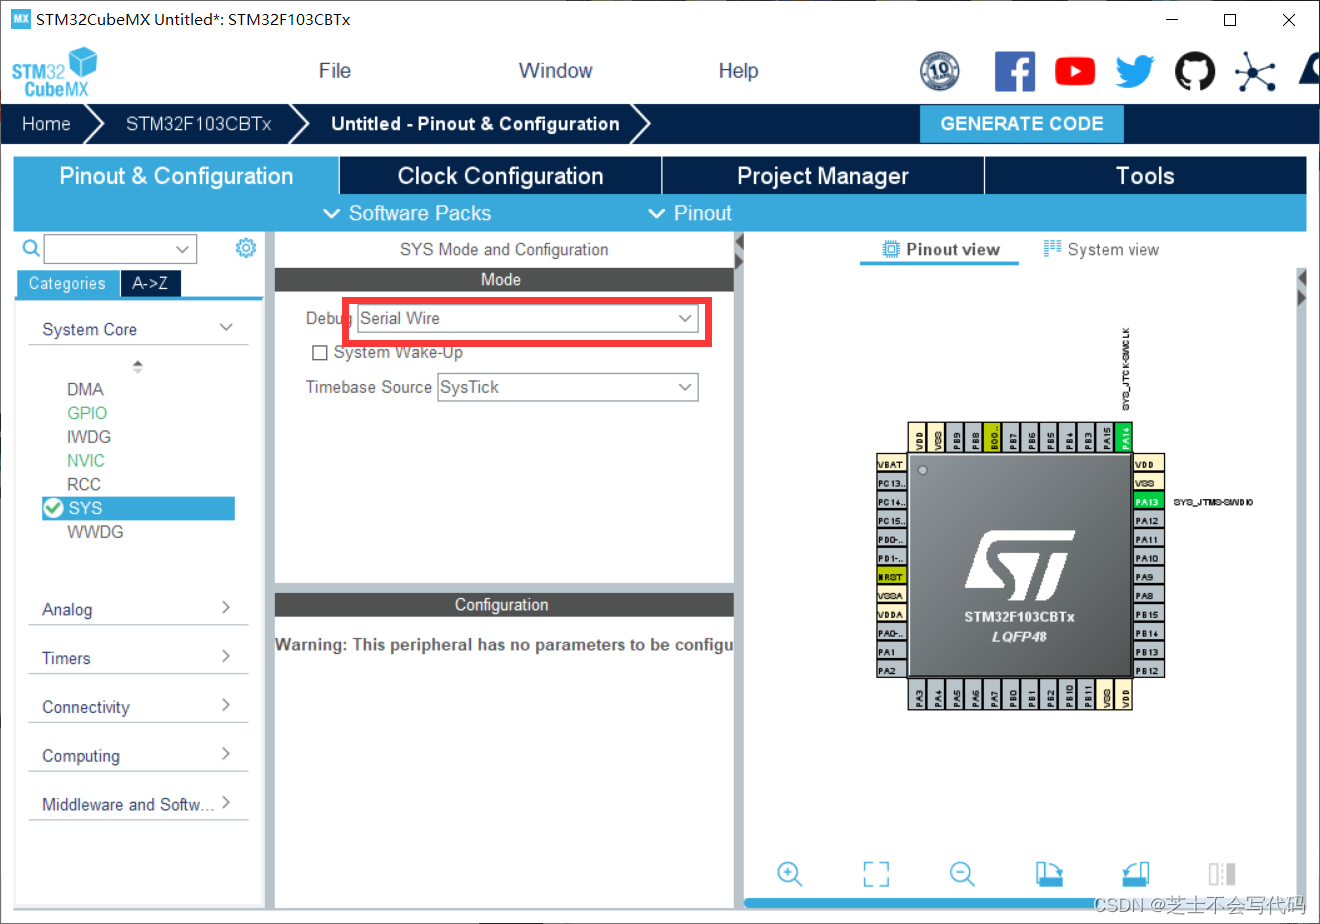Select the Categories tab
This screenshot has height=924, width=1320.
click(67, 283)
